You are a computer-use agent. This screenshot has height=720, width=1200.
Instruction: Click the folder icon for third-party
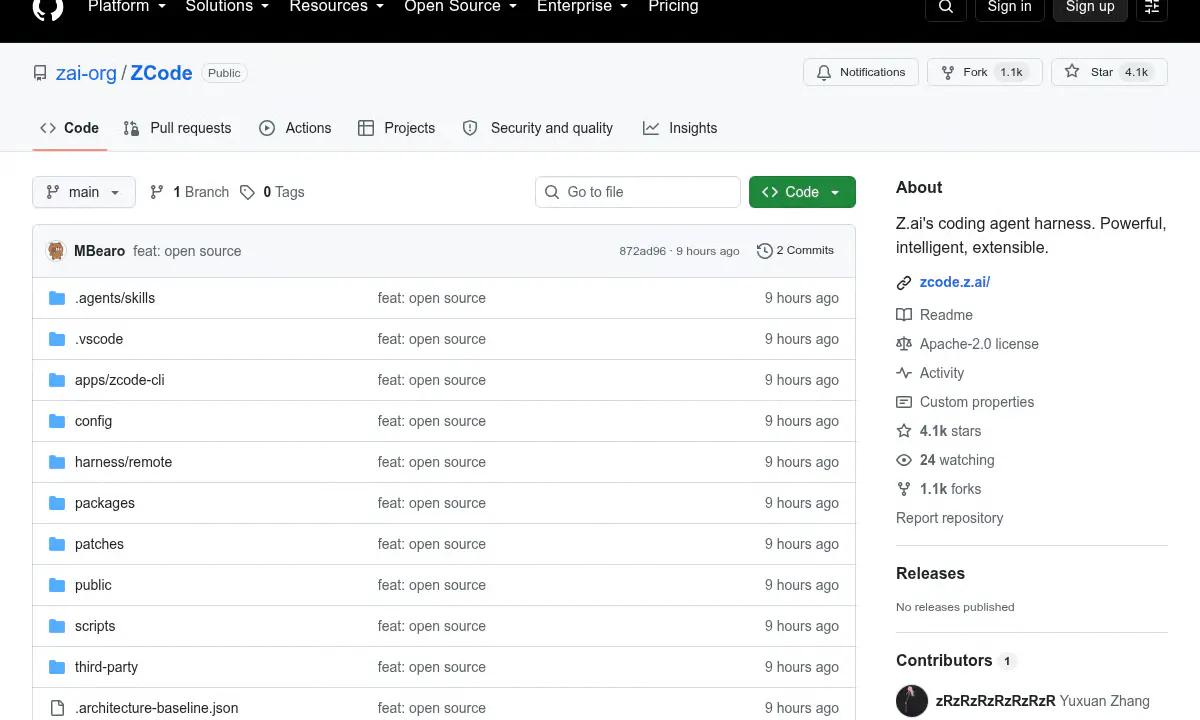click(57, 667)
